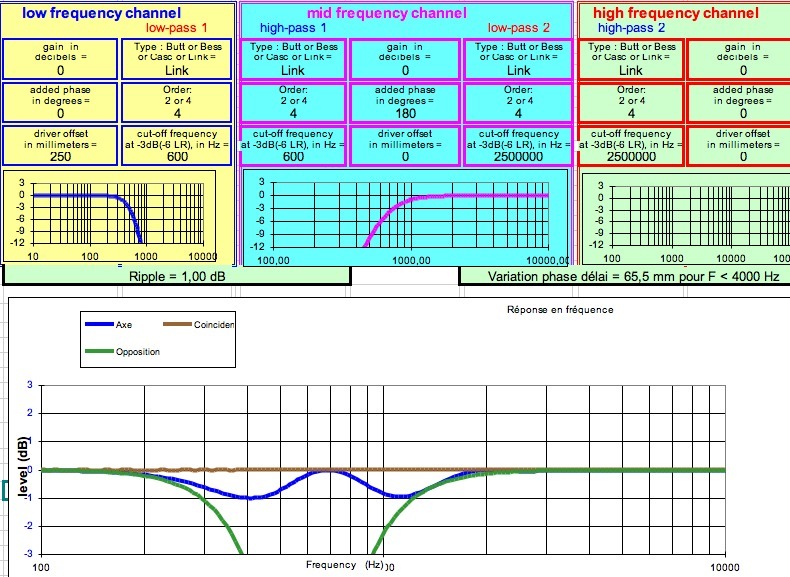Select the low frequency channel filter response chart
The height and width of the screenshot is (577, 790).
(110, 216)
